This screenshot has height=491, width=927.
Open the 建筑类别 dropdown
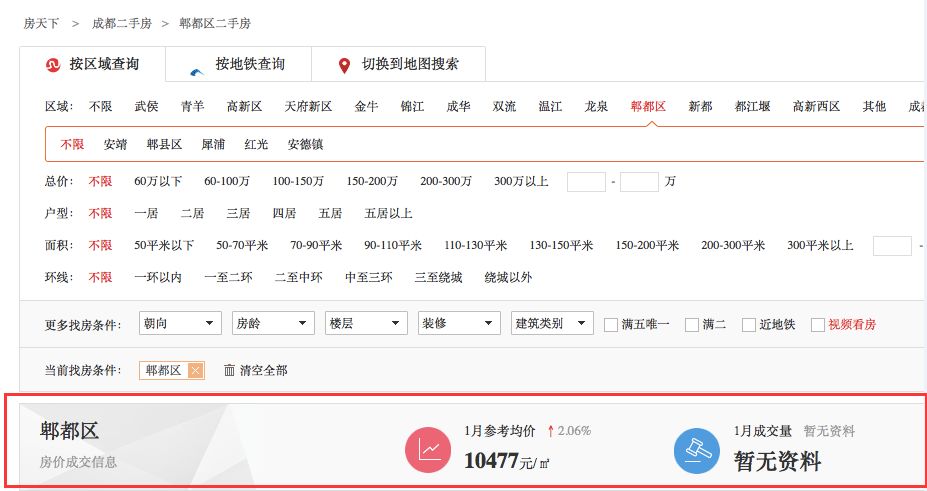[552, 323]
